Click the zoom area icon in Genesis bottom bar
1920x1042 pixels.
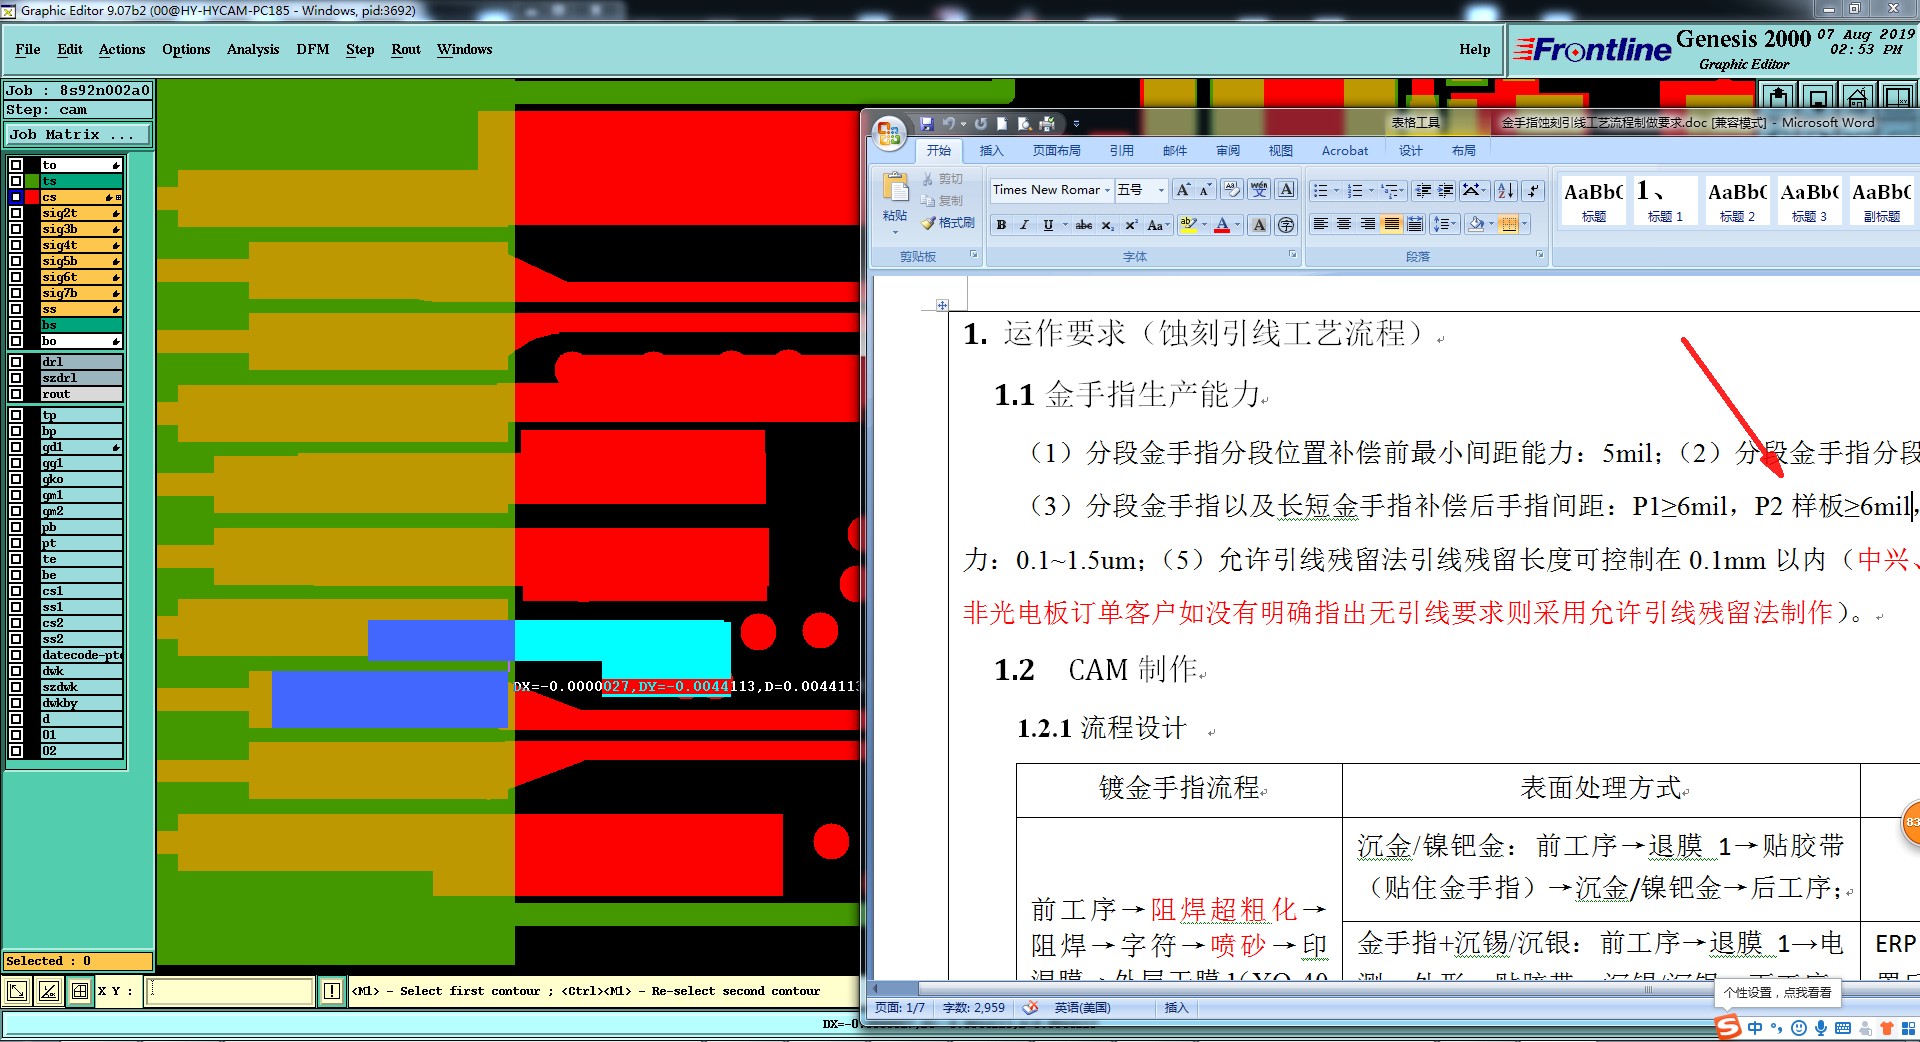(17, 991)
